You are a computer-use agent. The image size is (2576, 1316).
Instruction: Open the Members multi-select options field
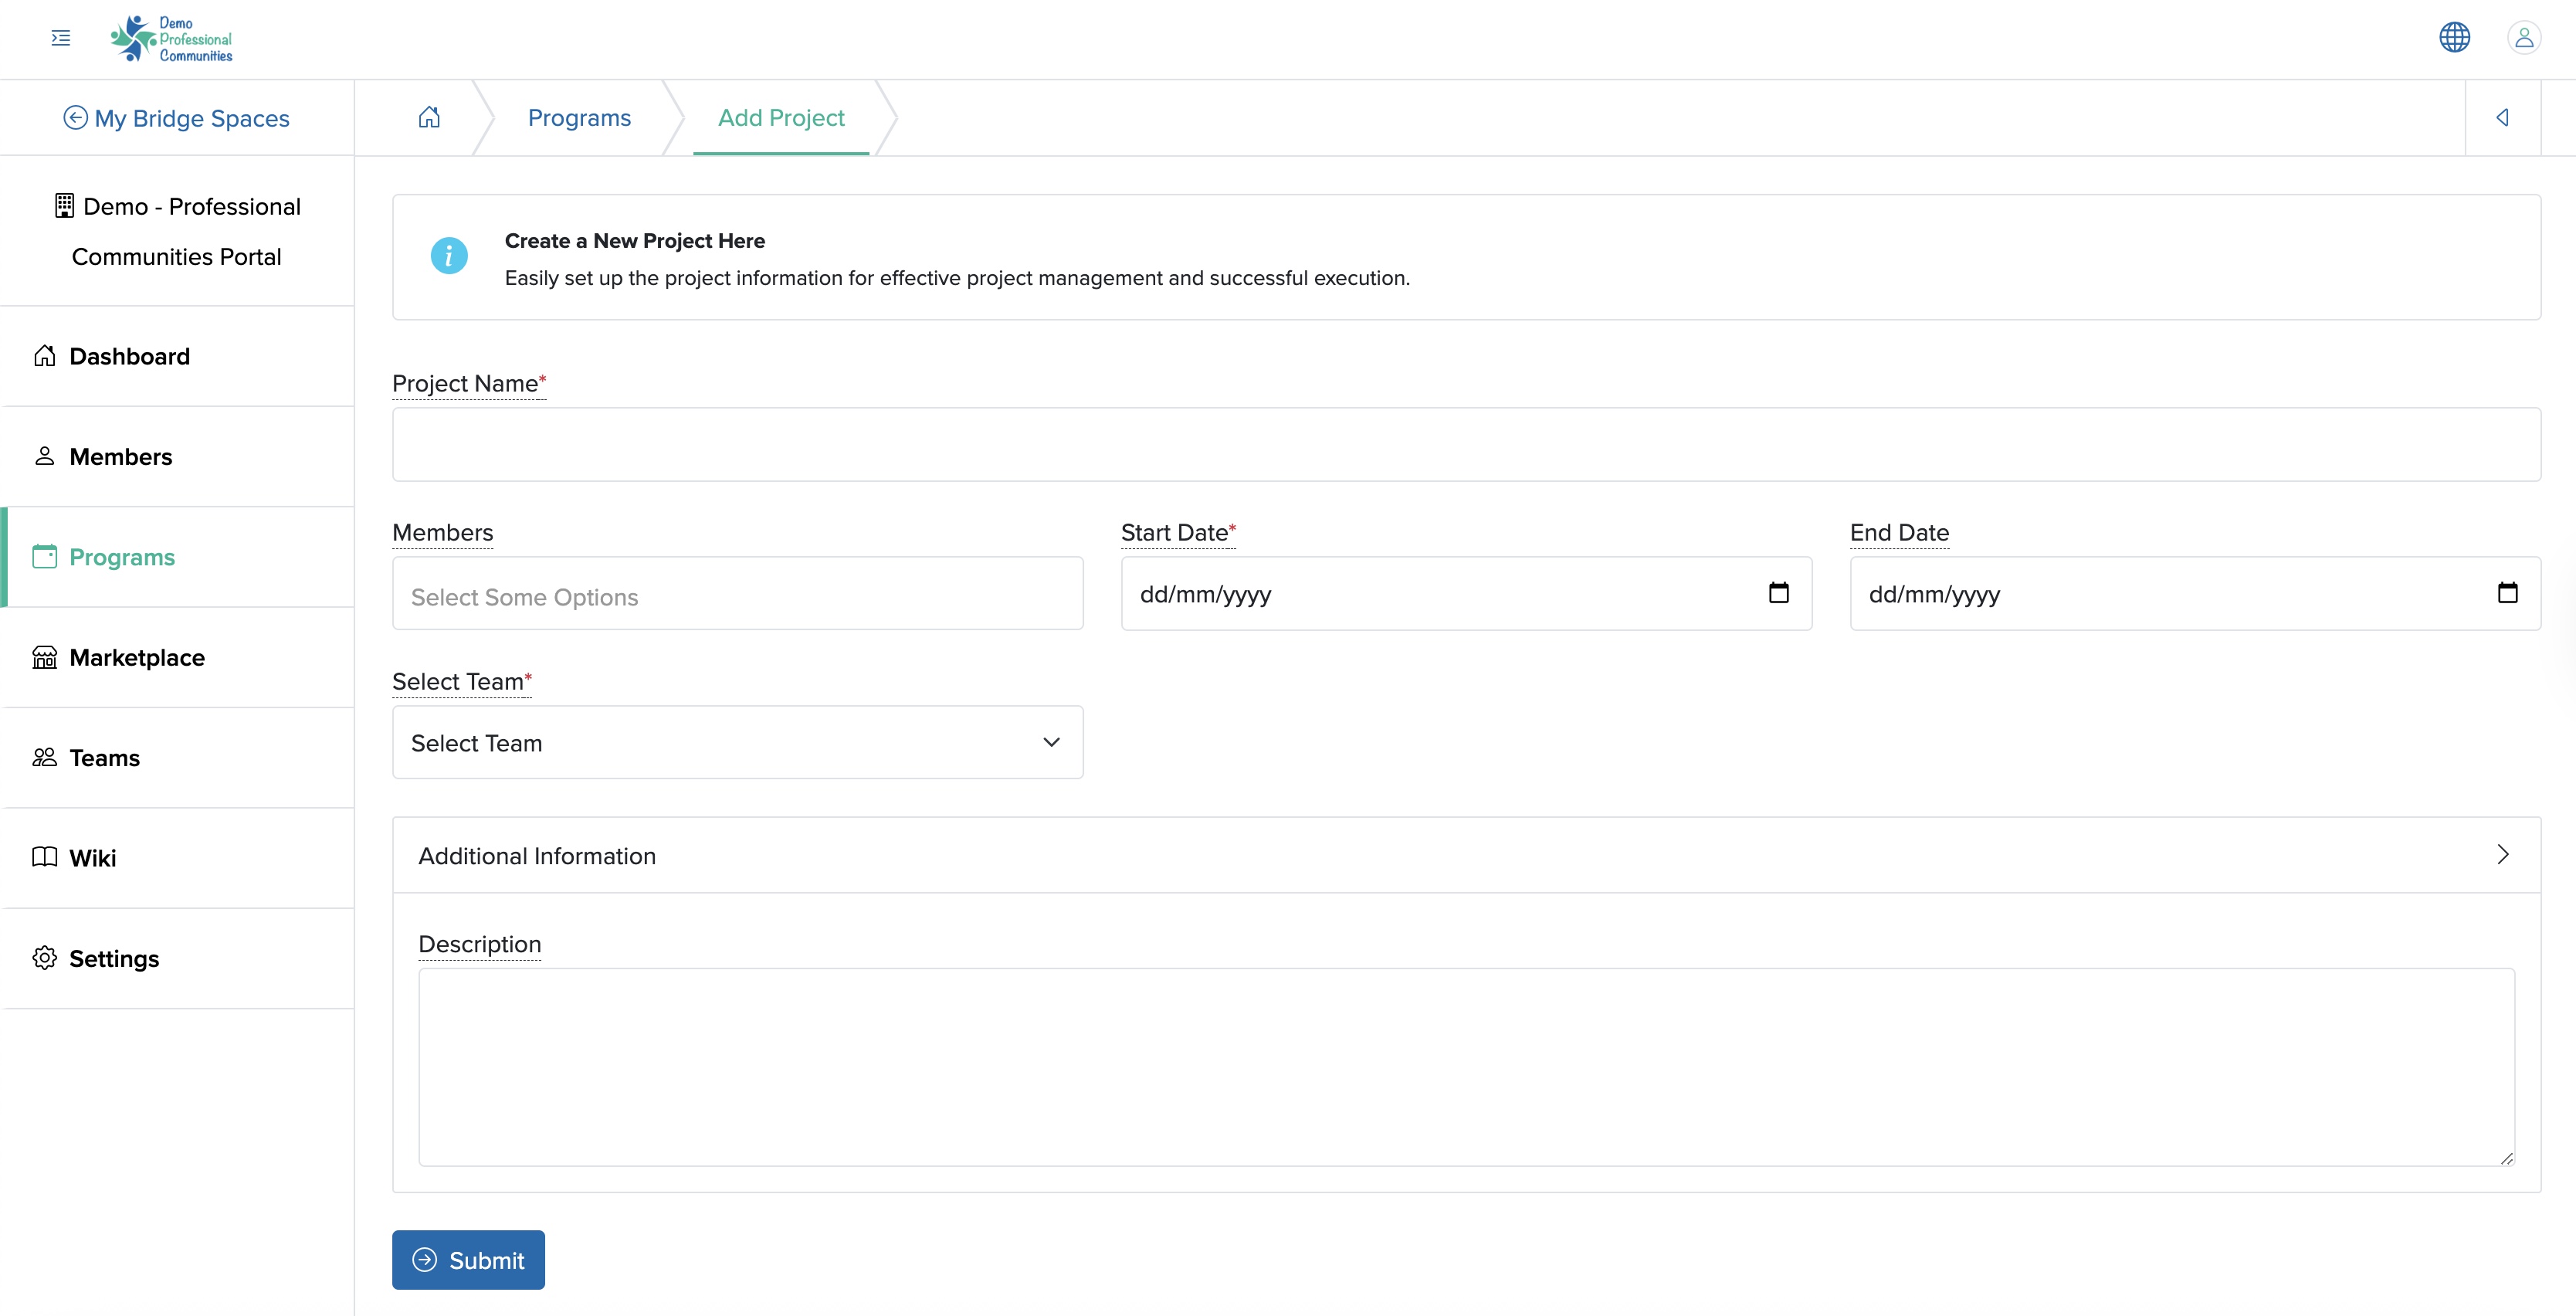(738, 593)
